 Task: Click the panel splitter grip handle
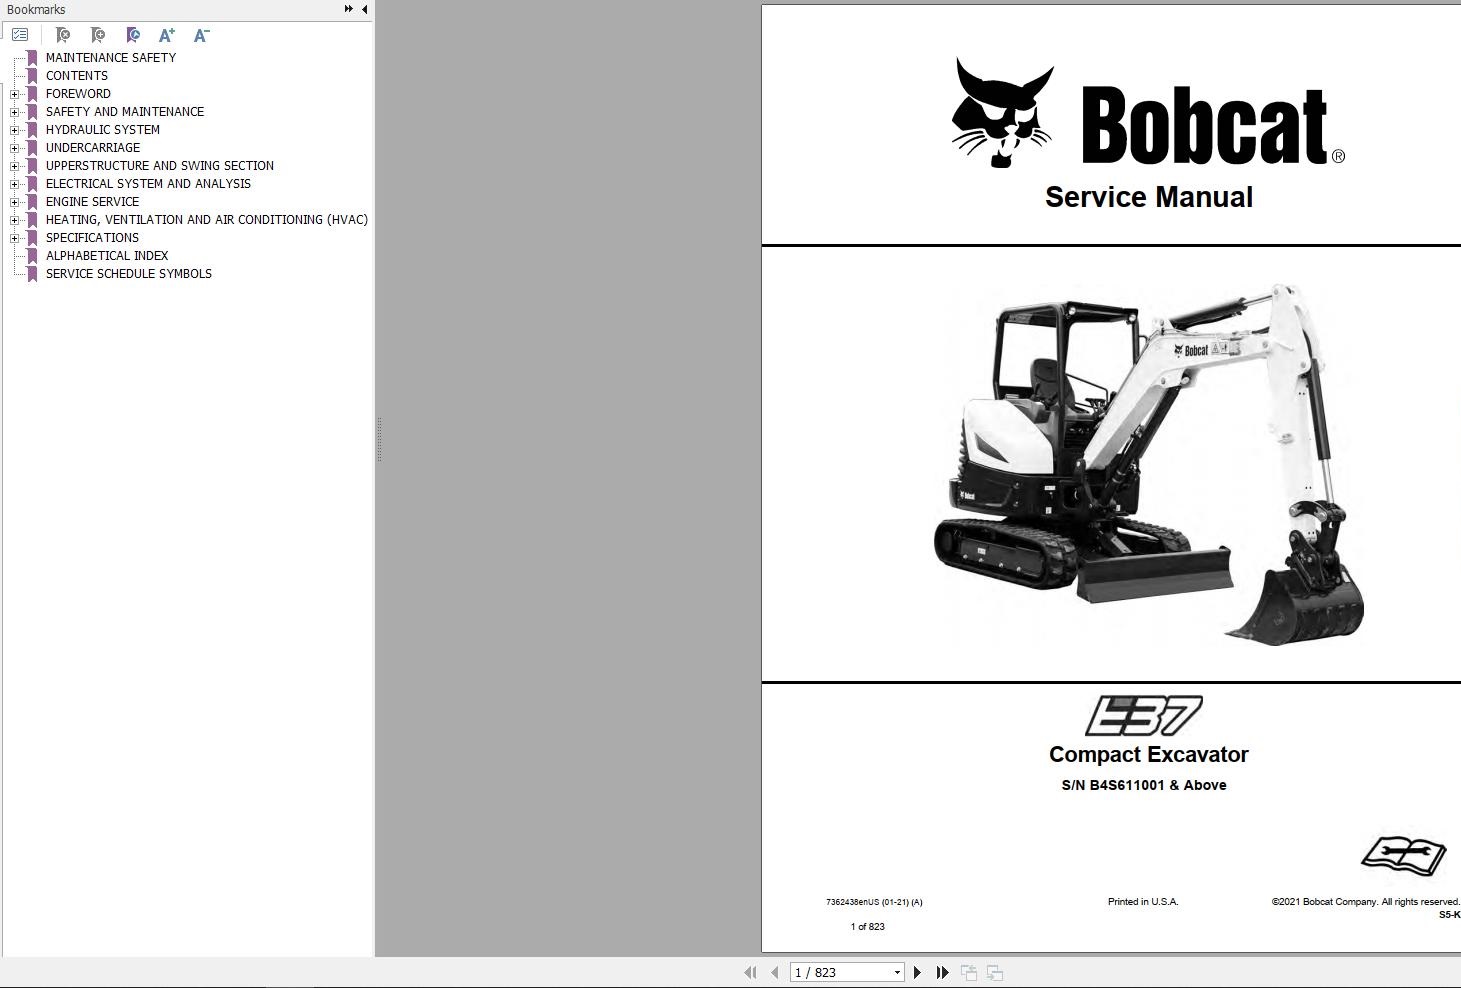point(379,439)
